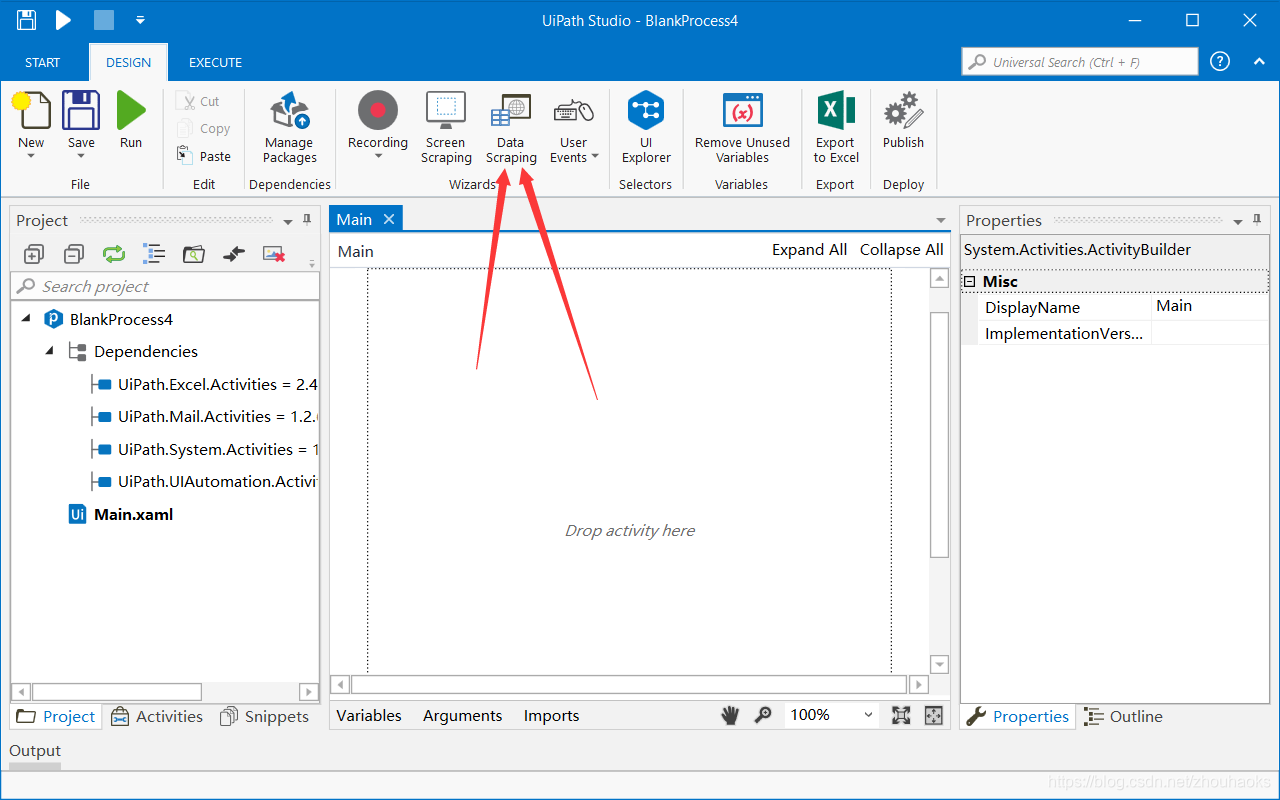Viewport: 1280px width, 800px height.
Task: Open Properties panel options dropdown arrow
Action: pos(1238,221)
